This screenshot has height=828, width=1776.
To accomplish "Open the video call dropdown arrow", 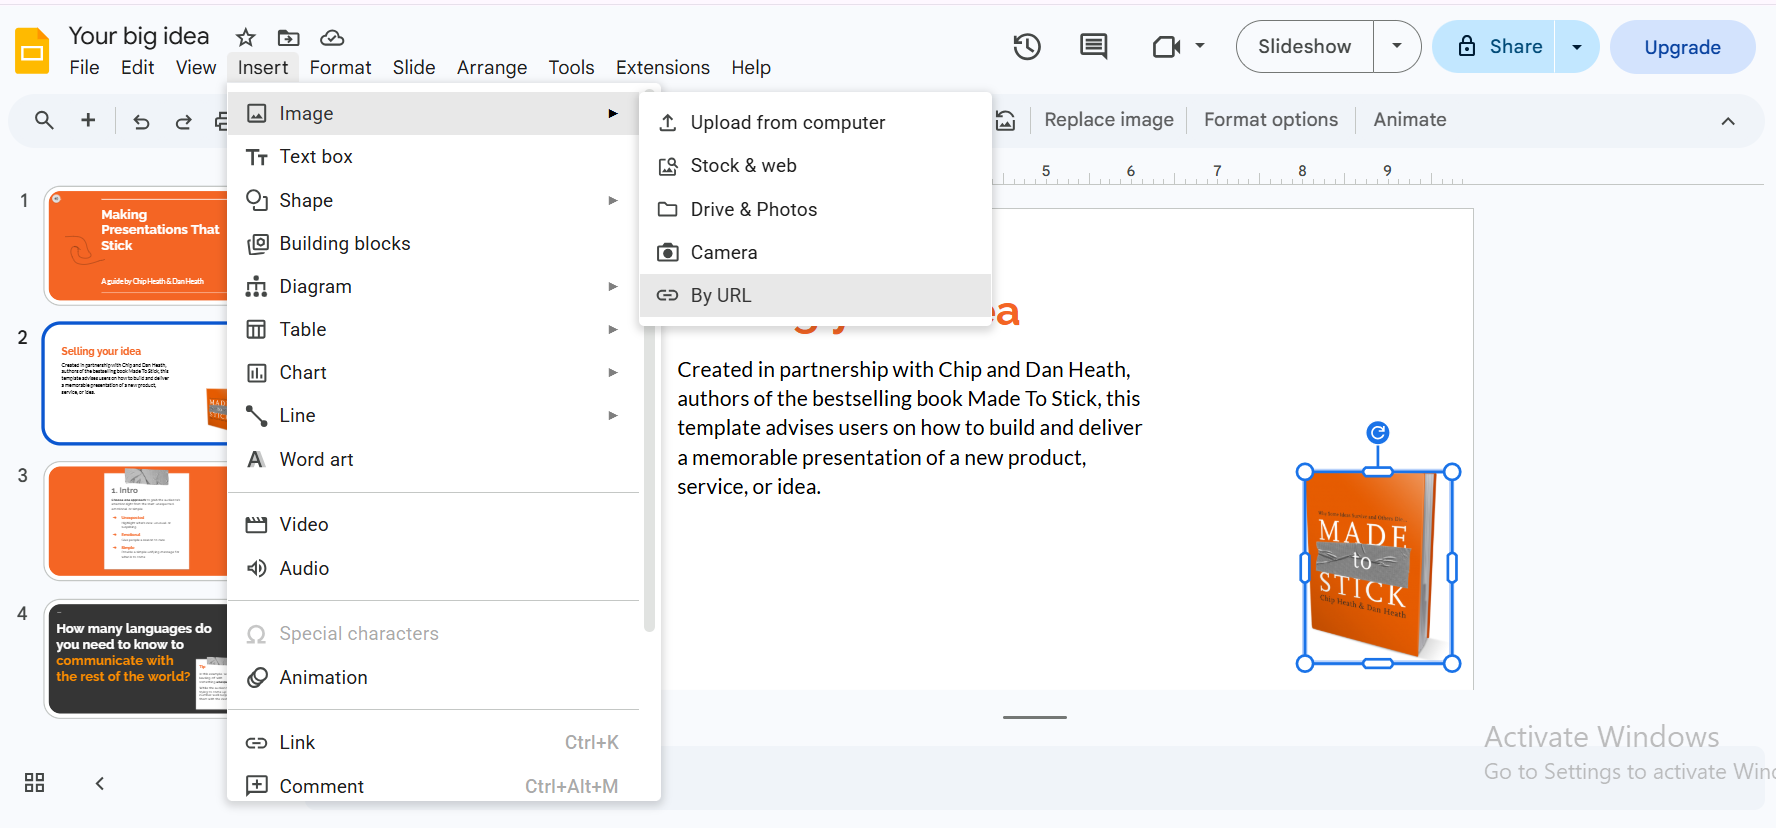I will point(1200,46).
